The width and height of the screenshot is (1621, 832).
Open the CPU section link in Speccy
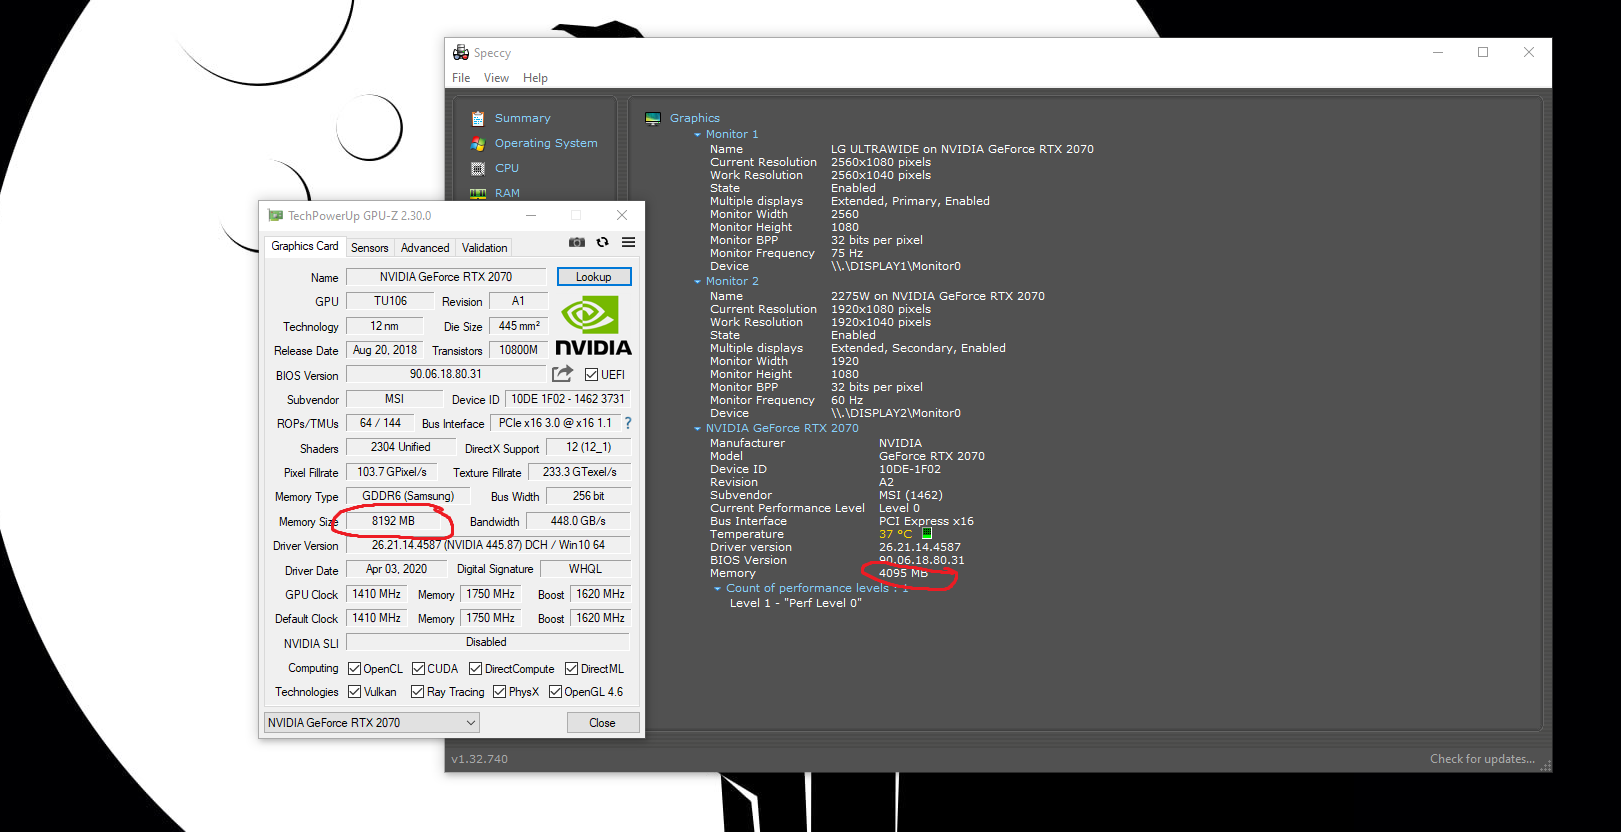(507, 168)
